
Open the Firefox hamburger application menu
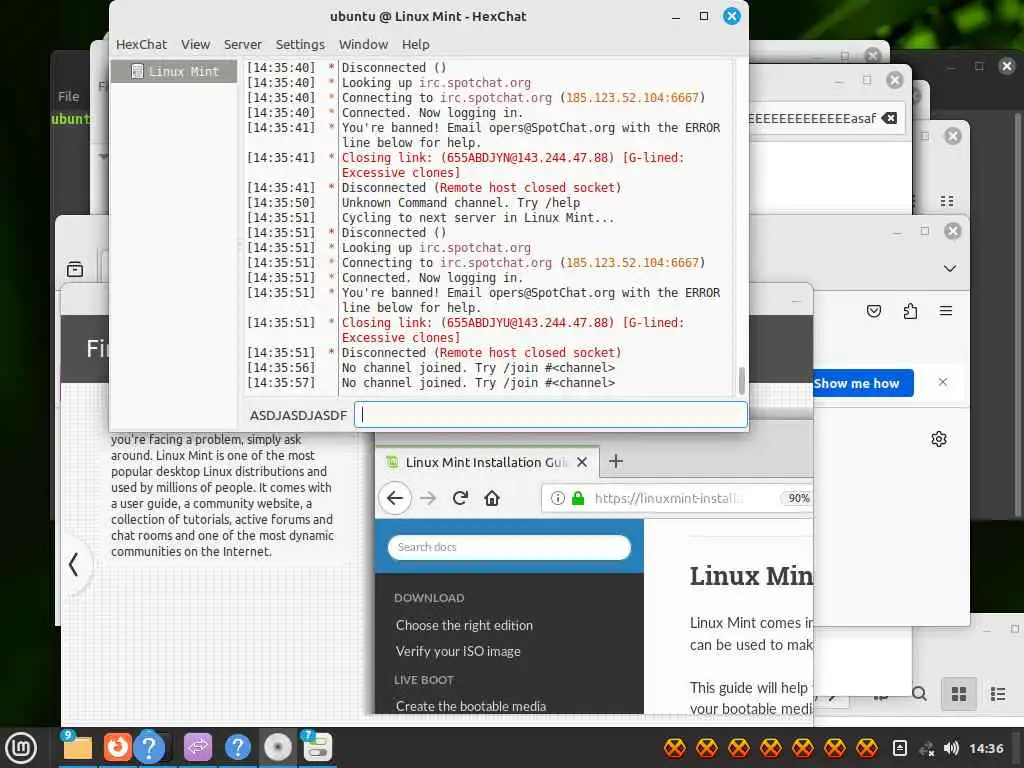pos(946,312)
